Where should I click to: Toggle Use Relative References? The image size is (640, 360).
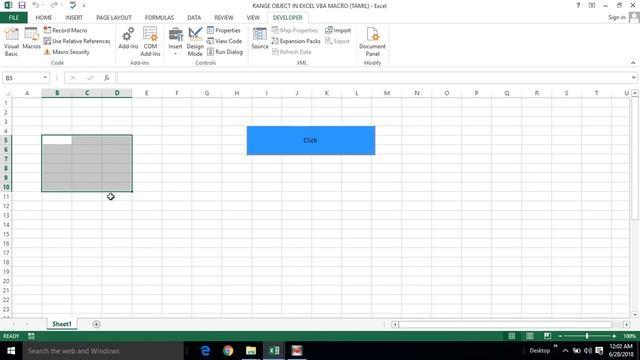[x=77, y=41]
